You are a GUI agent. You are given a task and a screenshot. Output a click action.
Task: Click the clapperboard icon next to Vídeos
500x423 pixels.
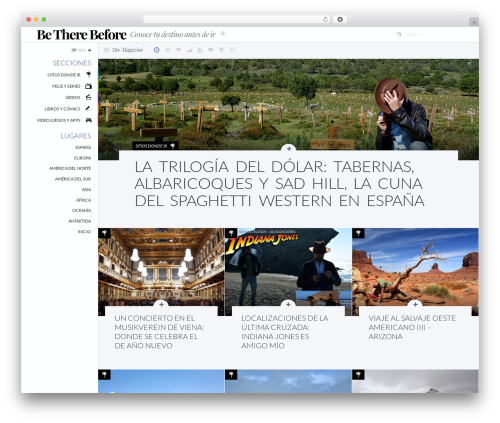(x=88, y=97)
